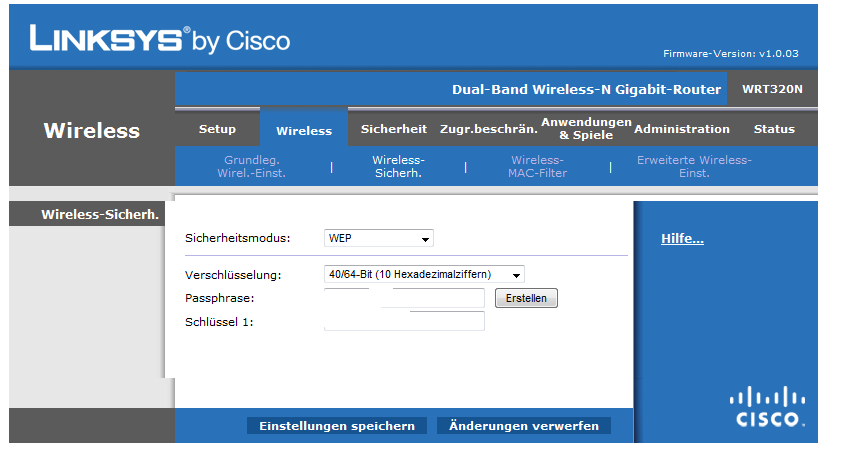Click Dual-Band Wireless-N Gigabit-Router title

click(x=586, y=89)
